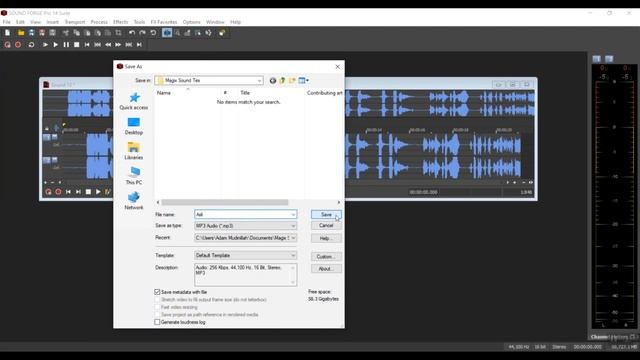Open the Transport menu

pos(75,22)
